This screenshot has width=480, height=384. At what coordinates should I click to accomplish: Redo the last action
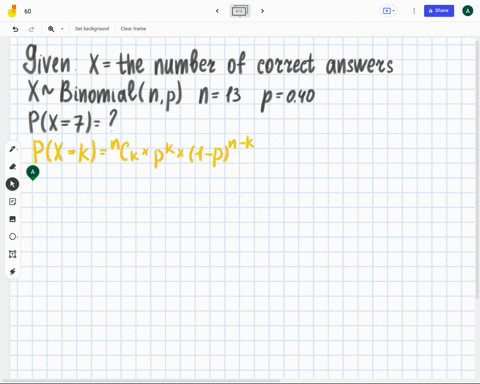tap(31, 29)
